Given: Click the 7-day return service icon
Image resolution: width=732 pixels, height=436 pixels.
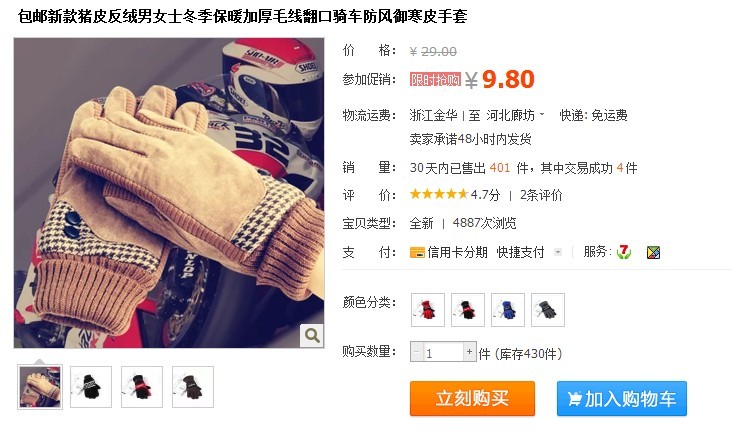Looking at the screenshot, I should (624, 252).
